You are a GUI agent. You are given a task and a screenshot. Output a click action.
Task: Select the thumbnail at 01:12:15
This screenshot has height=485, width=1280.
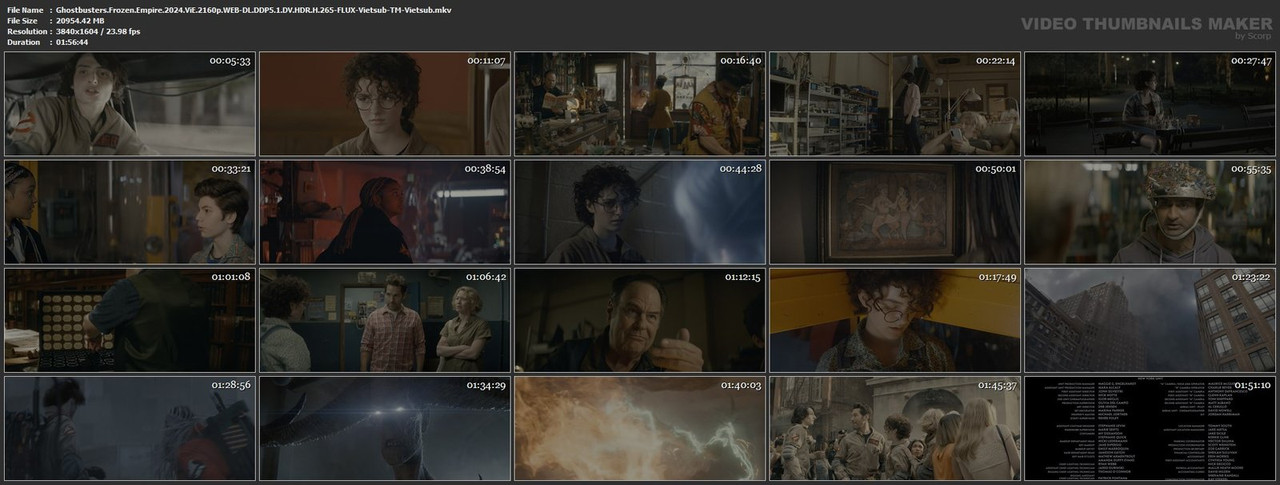[639, 320]
